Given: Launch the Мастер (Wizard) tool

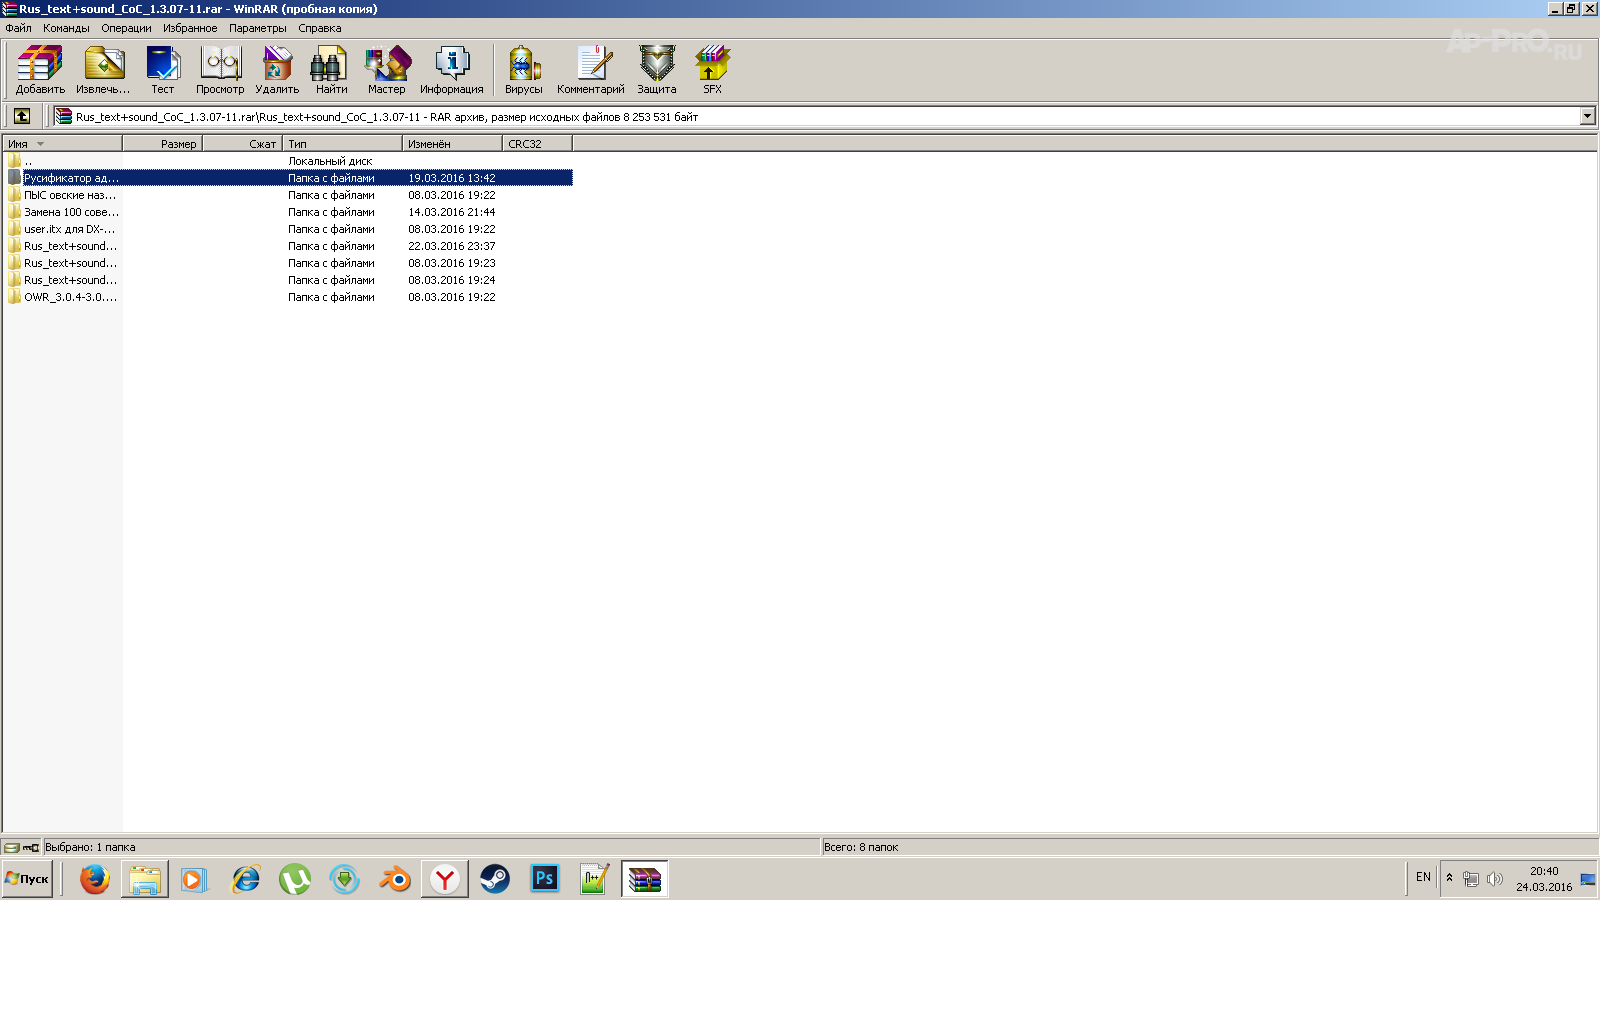Looking at the screenshot, I should pos(386,69).
